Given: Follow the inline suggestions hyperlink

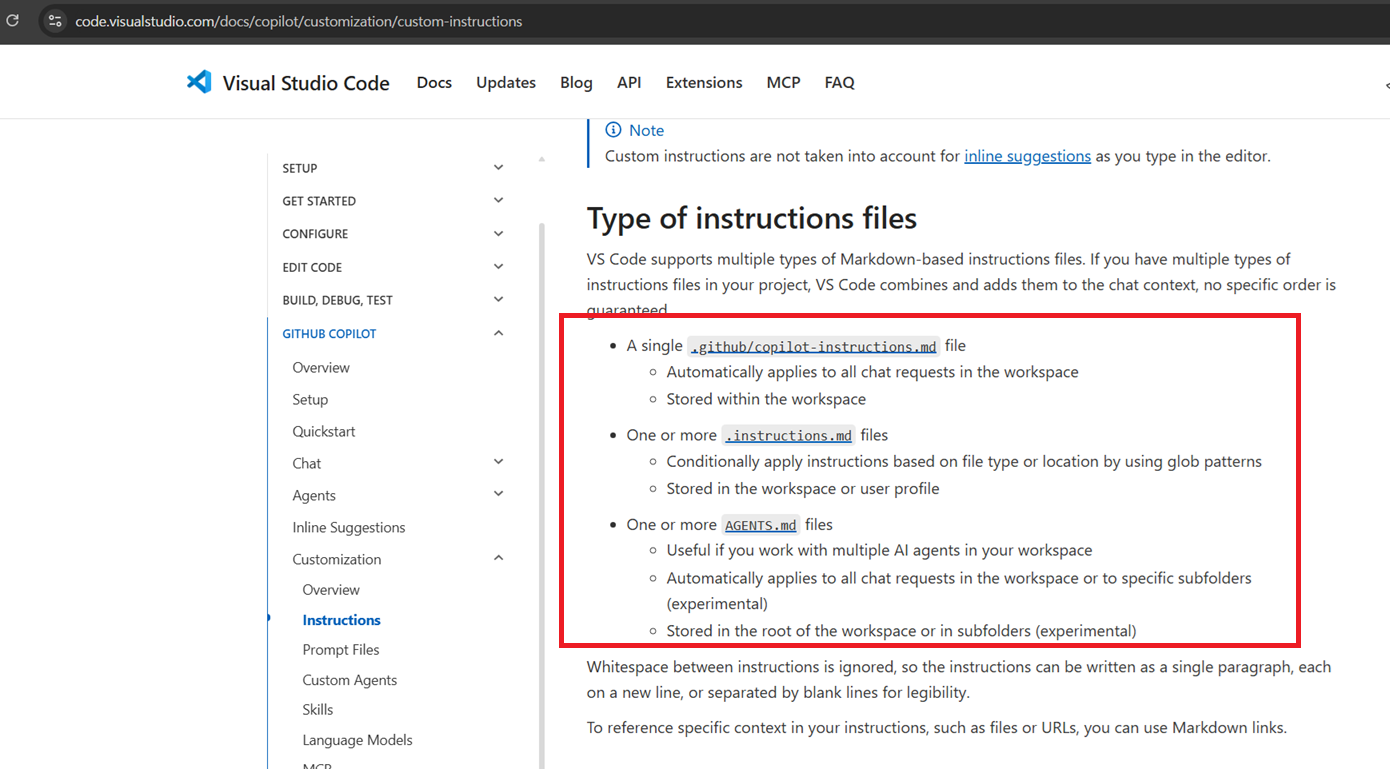Looking at the screenshot, I should pyautogui.click(x=1027, y=156).
